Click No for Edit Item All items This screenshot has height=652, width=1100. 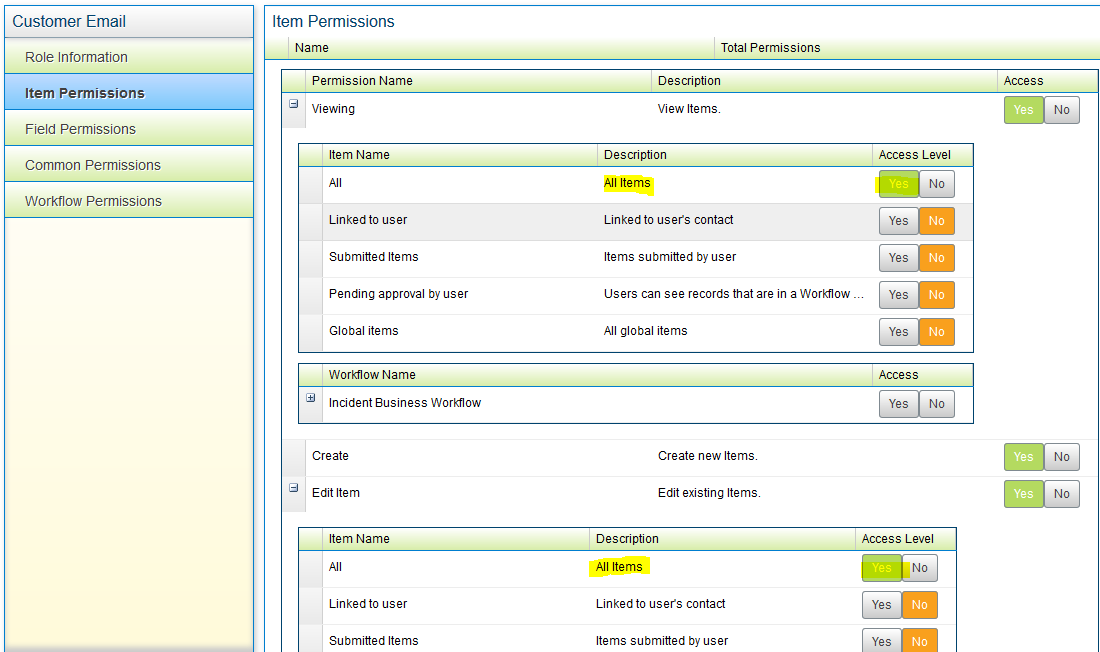pos(919,568)
